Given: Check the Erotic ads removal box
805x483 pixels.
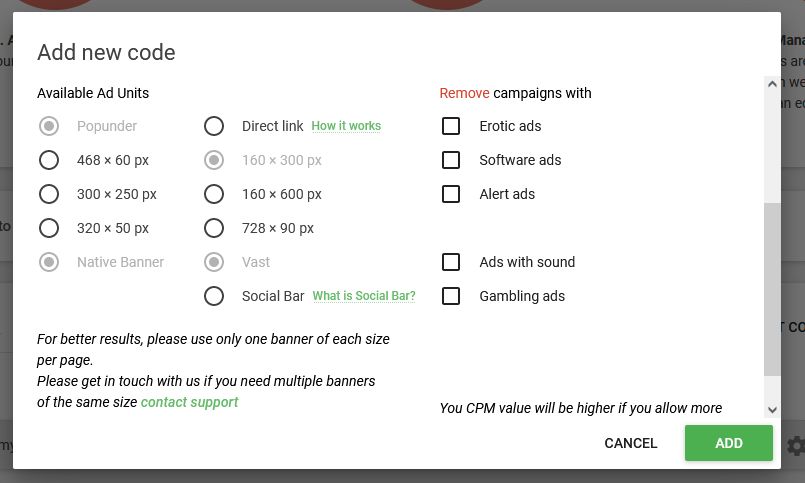Looking at the screenshot, I should tap(451, 126).
